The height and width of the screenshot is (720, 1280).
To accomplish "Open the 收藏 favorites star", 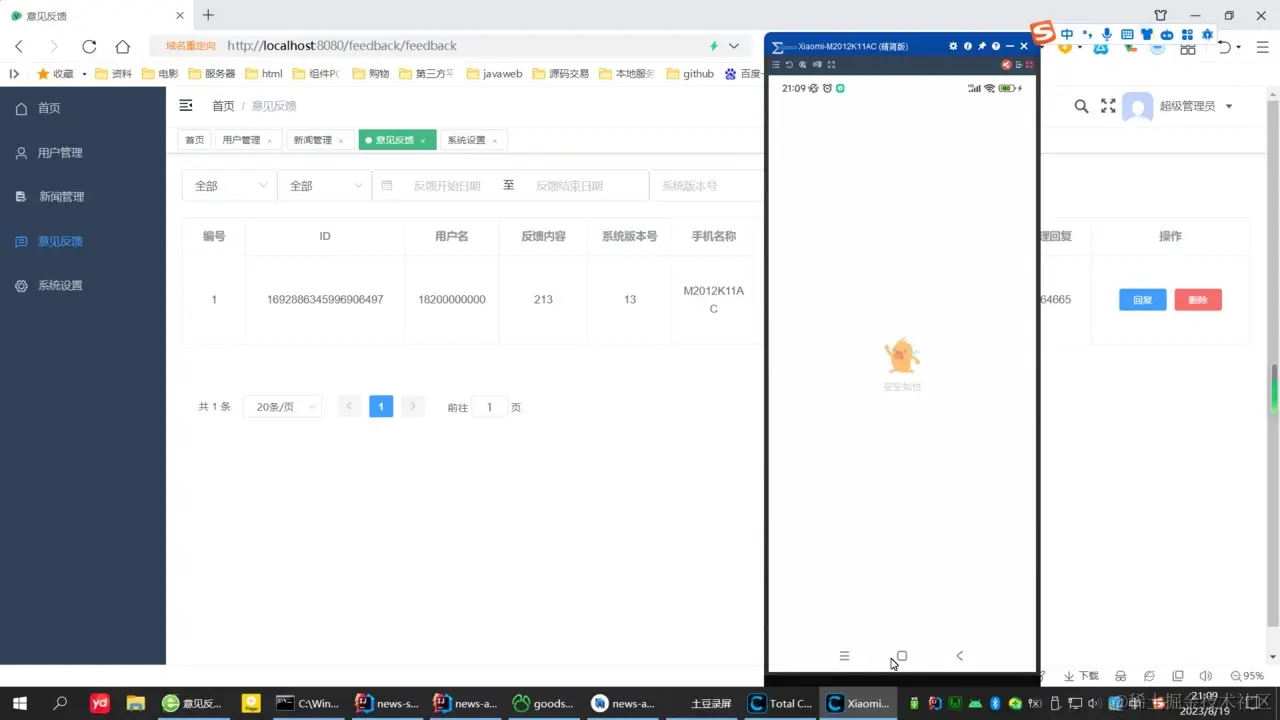I will click(56, 74).
